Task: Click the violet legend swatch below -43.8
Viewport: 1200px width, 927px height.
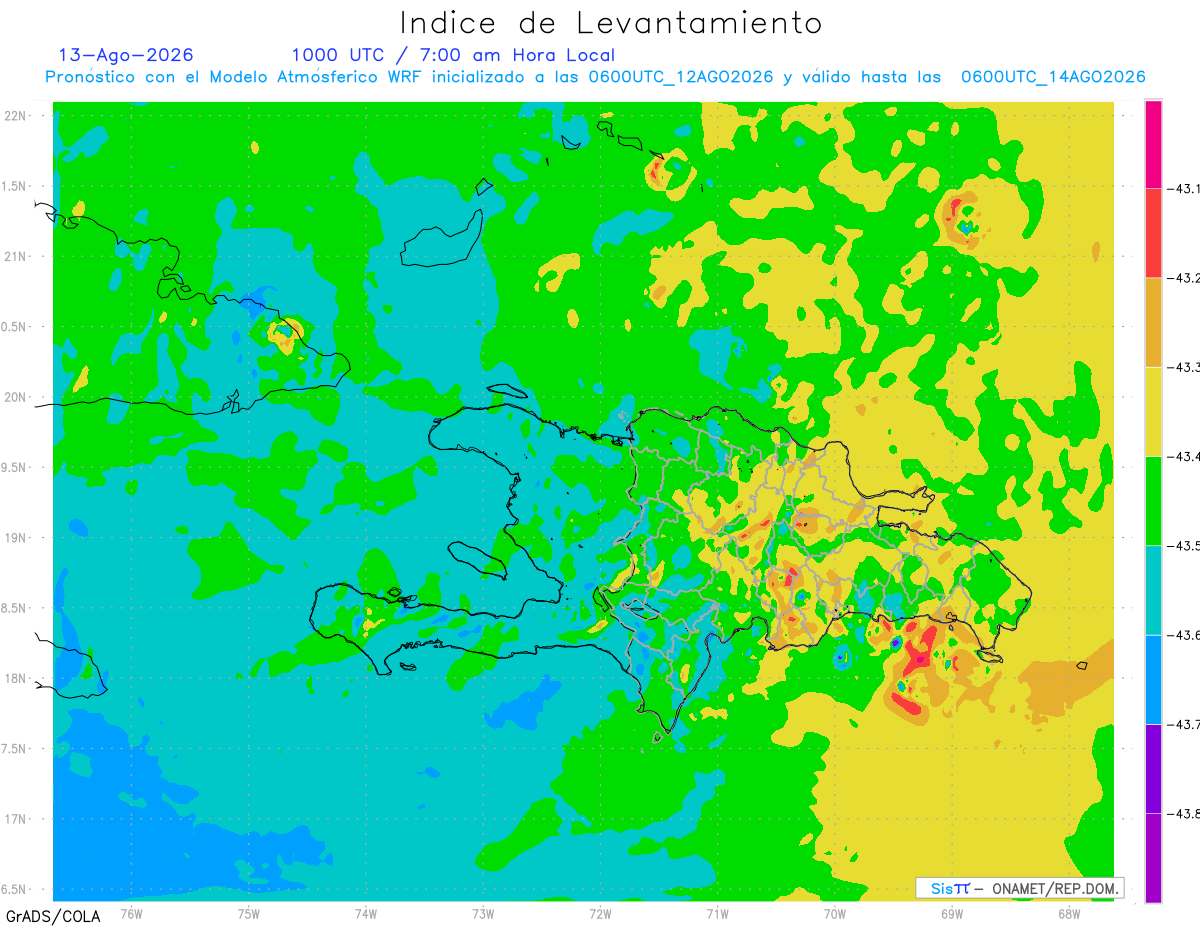Action: [x=1153, y=857]
